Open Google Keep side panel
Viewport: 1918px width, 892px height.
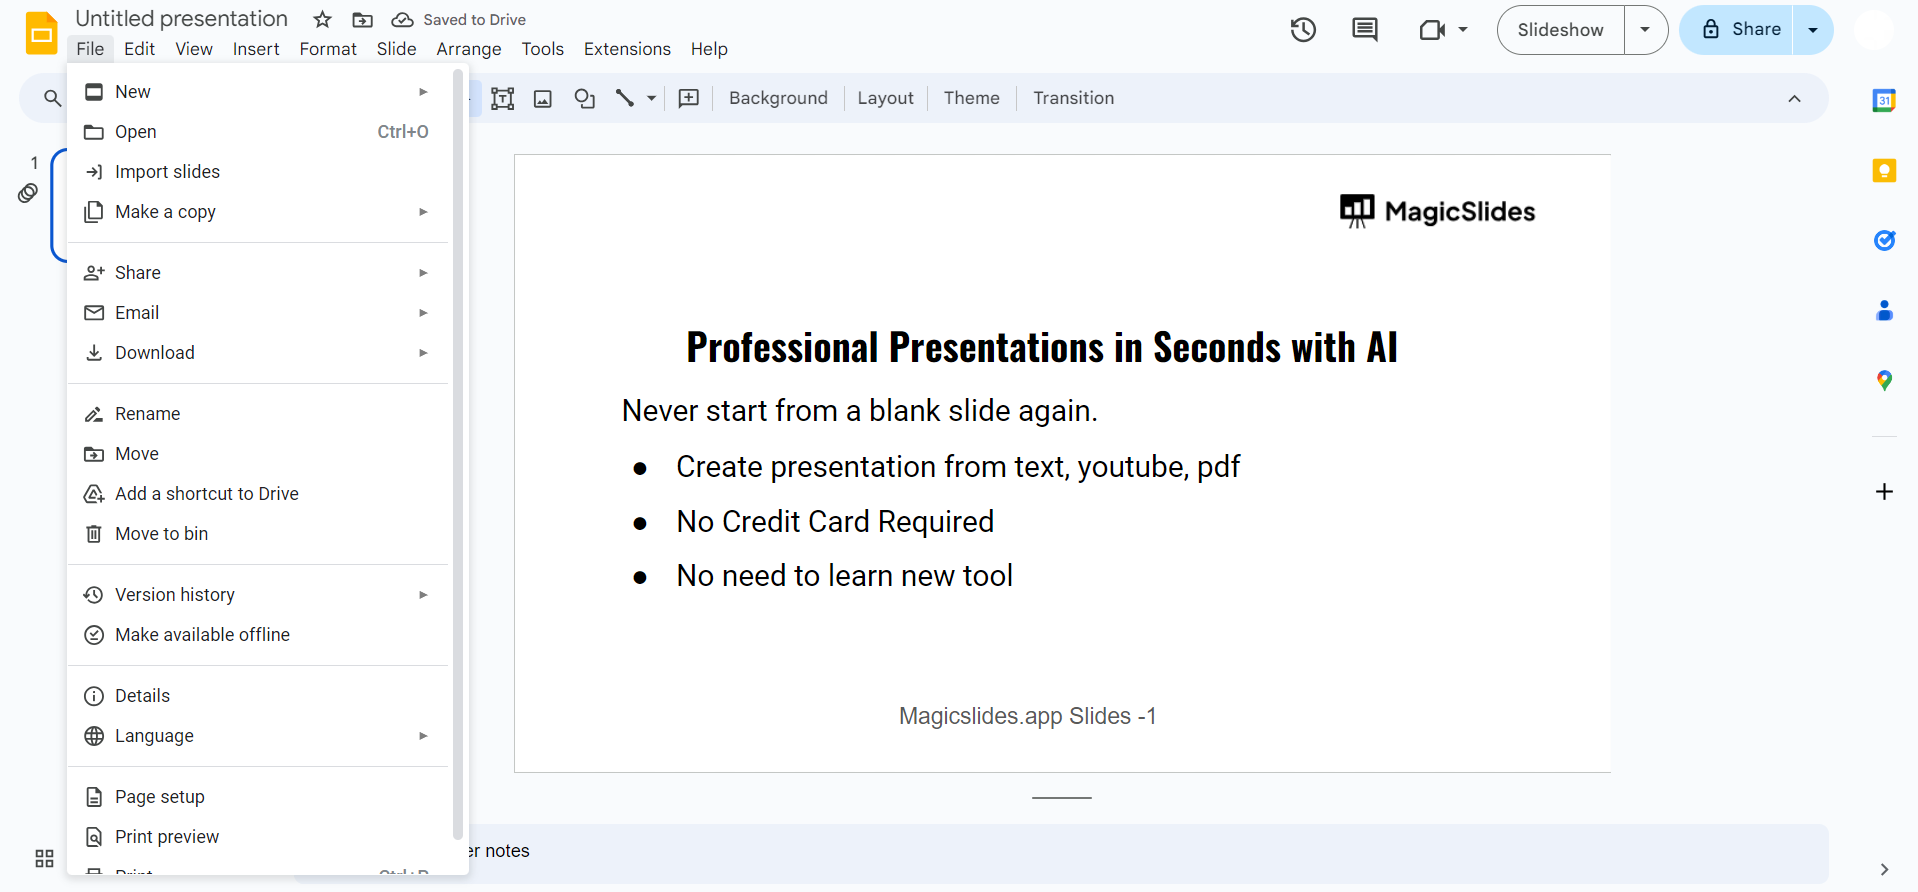(1884, 170)
